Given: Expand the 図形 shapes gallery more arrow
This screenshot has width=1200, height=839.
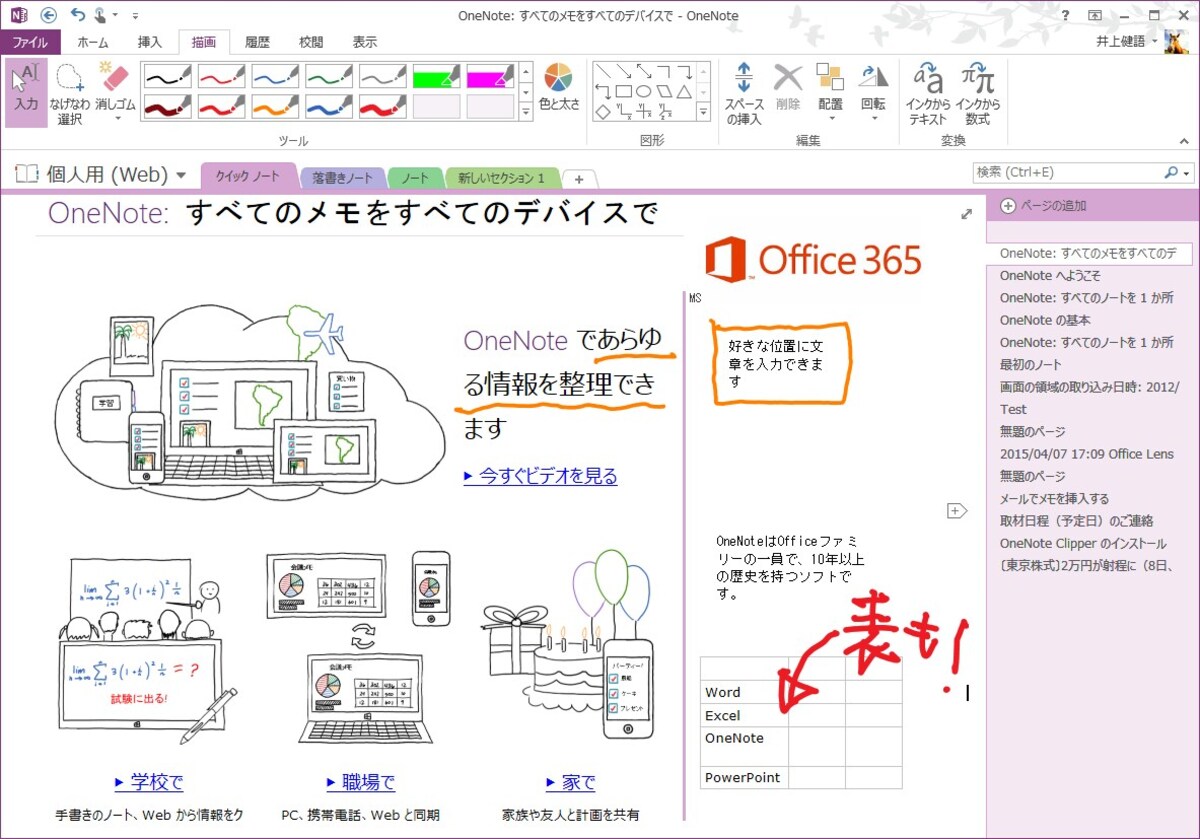Looking at the screenshot, I should [703, 111].
